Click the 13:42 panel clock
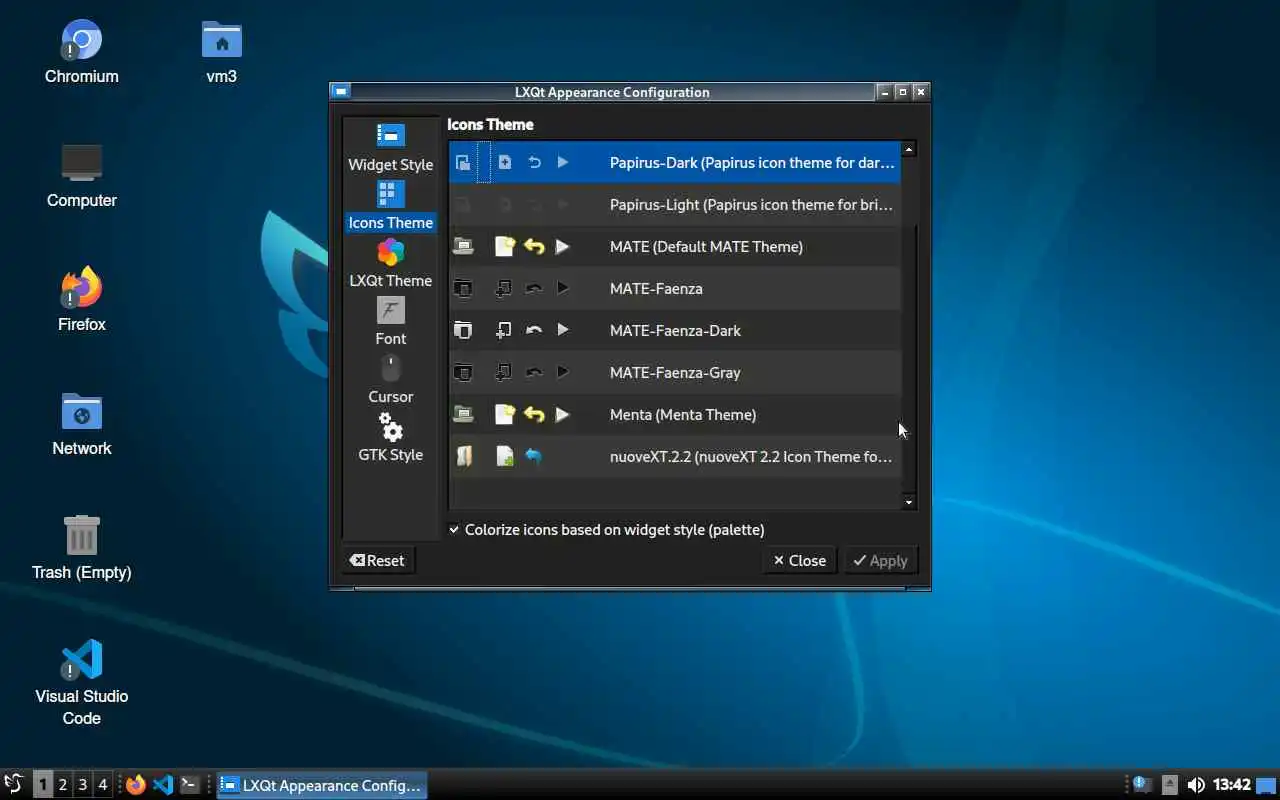The image size is (1280, 800). 1232,785
